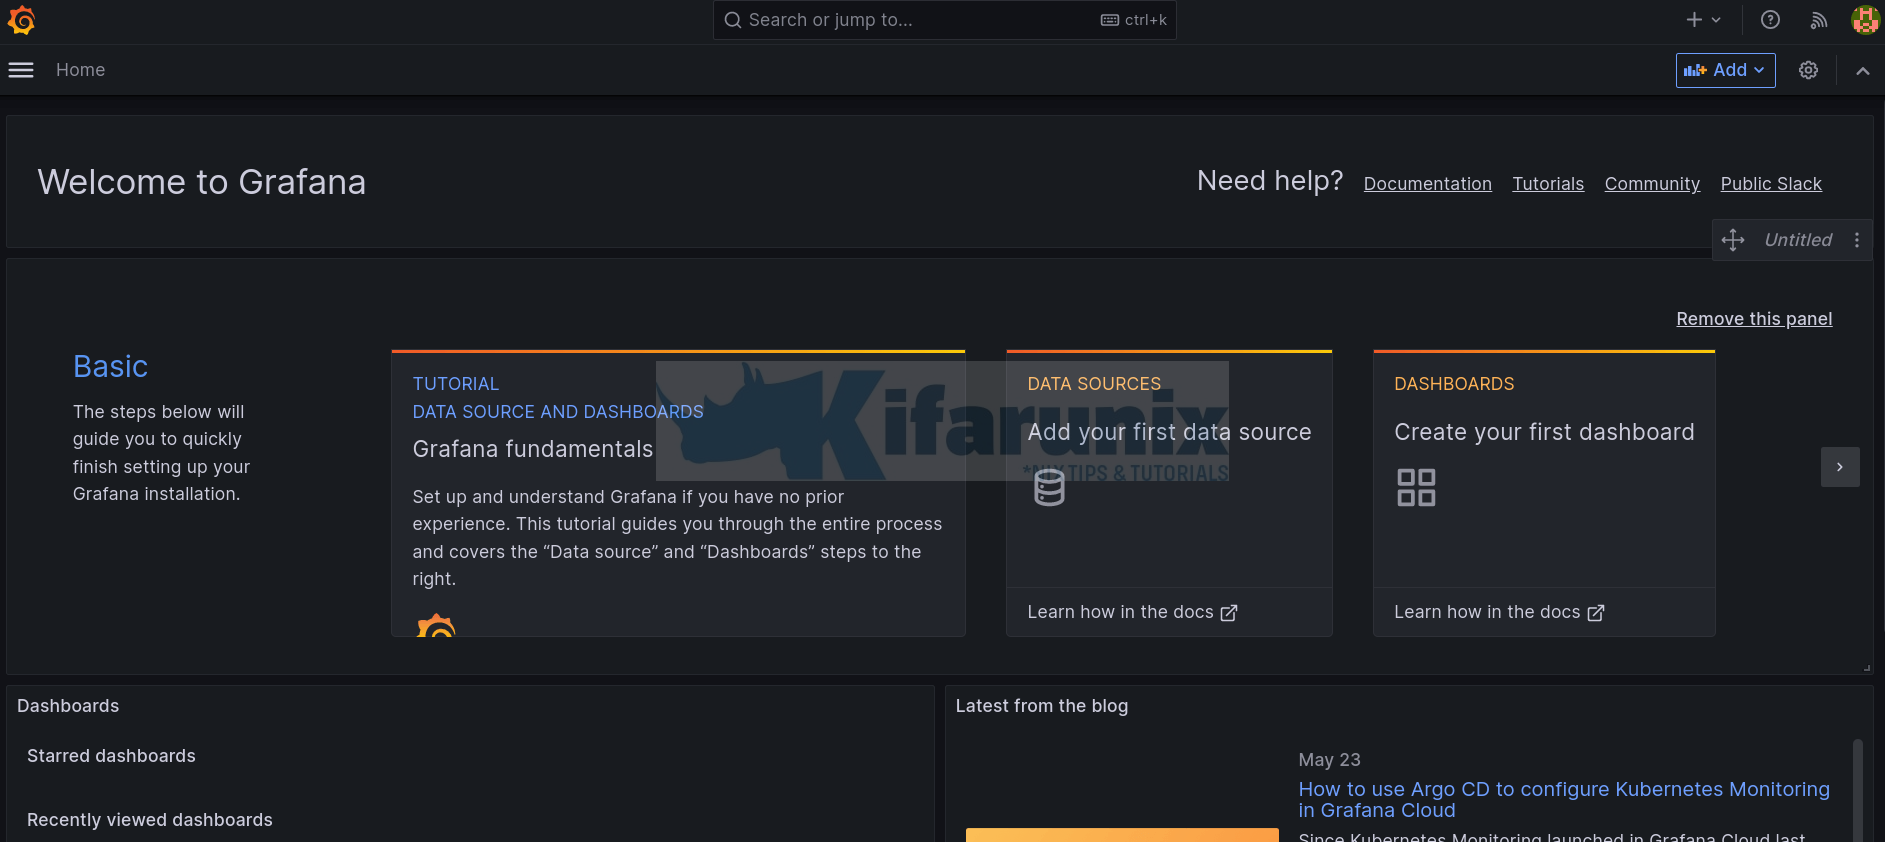Click the dashboard grid icon in Dashboards card
The height and width of the screenshot is (842, 1885).
point(1416,487)
